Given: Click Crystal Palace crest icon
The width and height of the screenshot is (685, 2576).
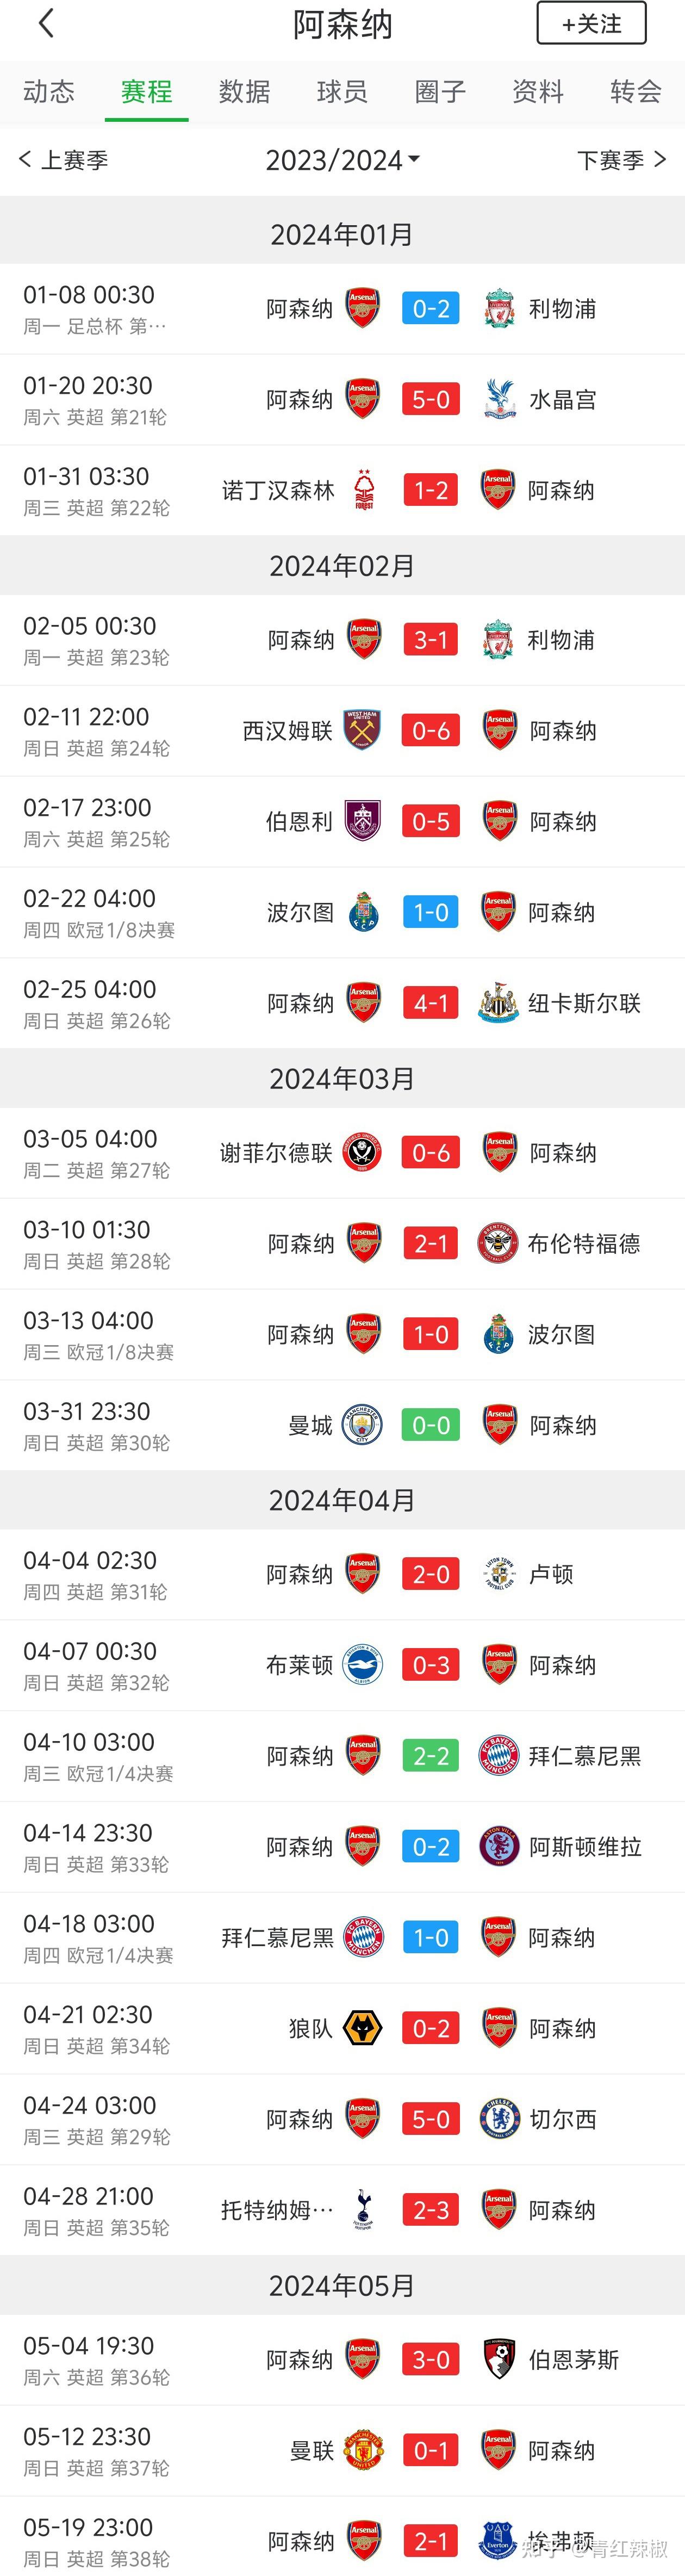Looking at the screenshot, I should (x=498, y=399).
